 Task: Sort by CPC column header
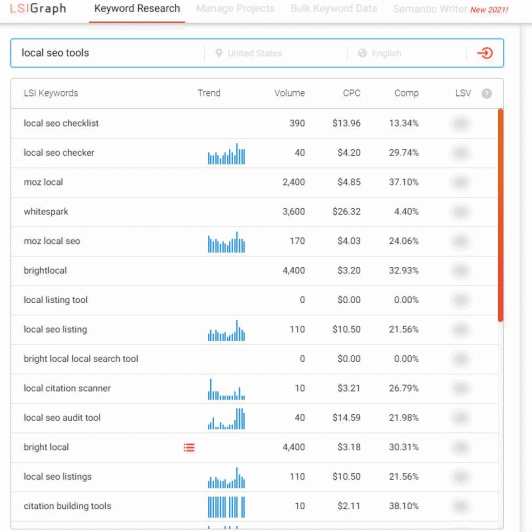pyautogui.click(x=352, y=93)
